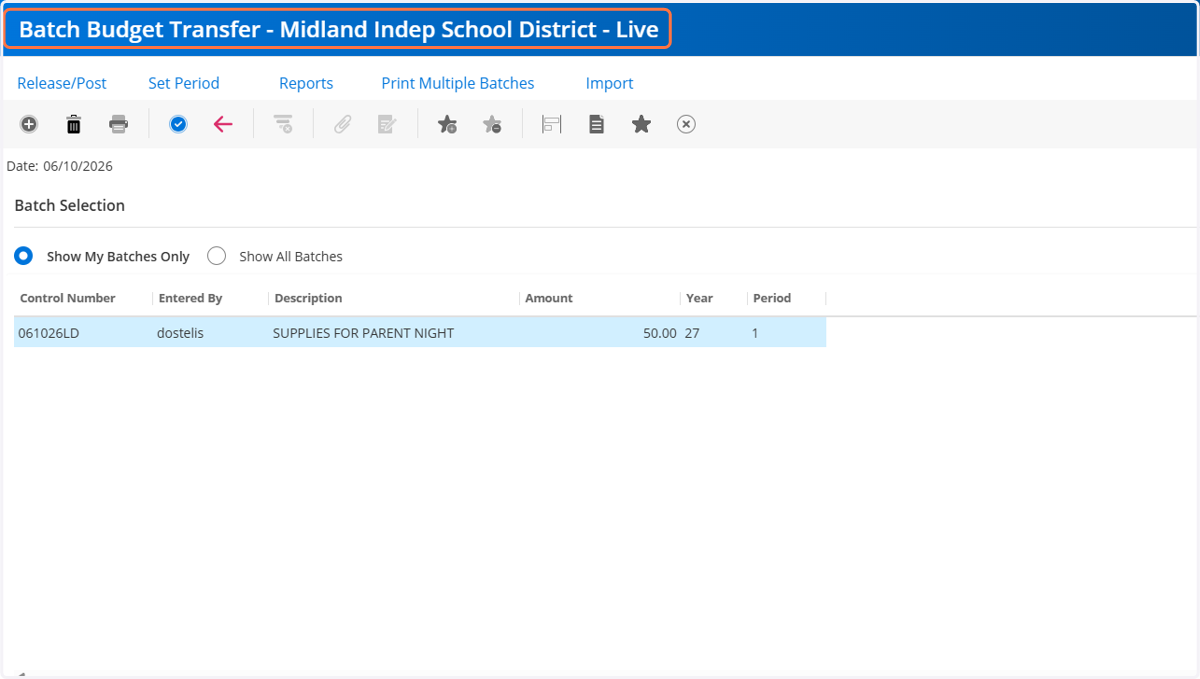
Task: Select Show My Batches Only radio button
Action: pyautogui.click(x=23, y=256)
